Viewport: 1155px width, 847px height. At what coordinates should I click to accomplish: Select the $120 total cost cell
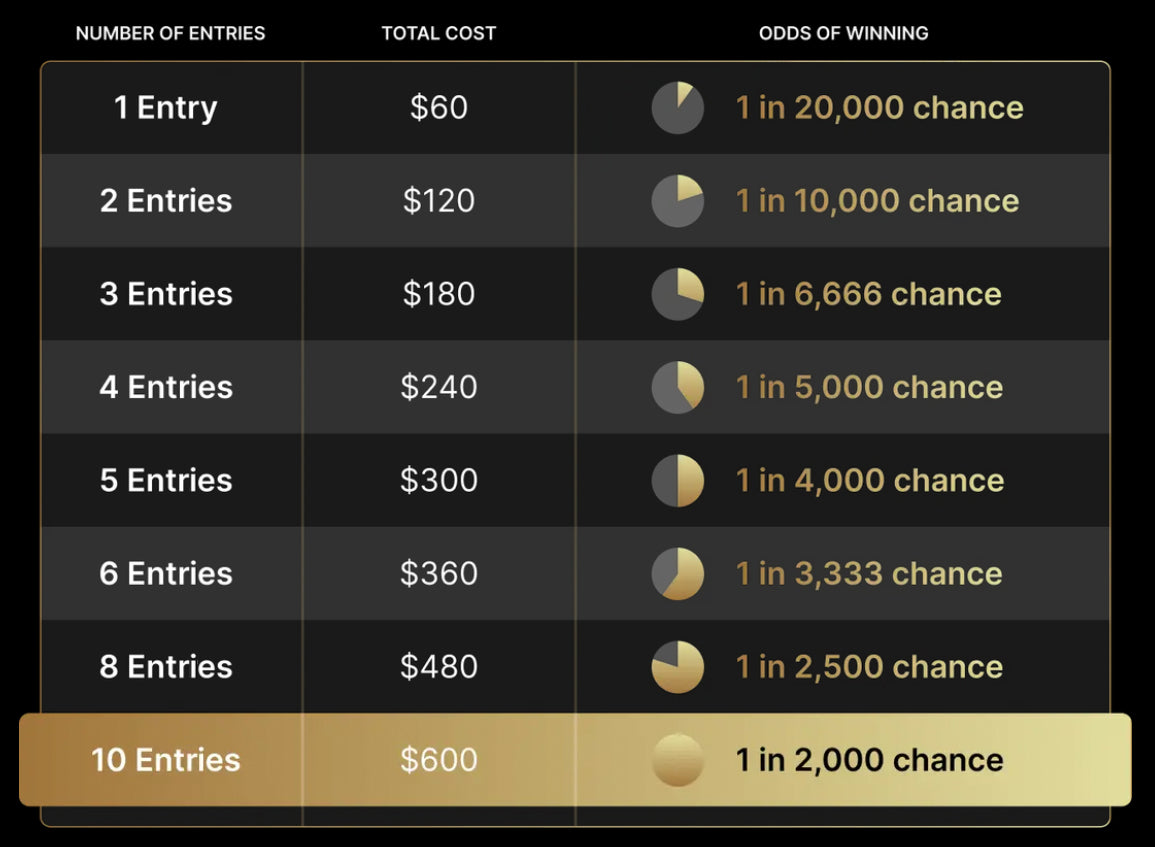pos(438,200)
